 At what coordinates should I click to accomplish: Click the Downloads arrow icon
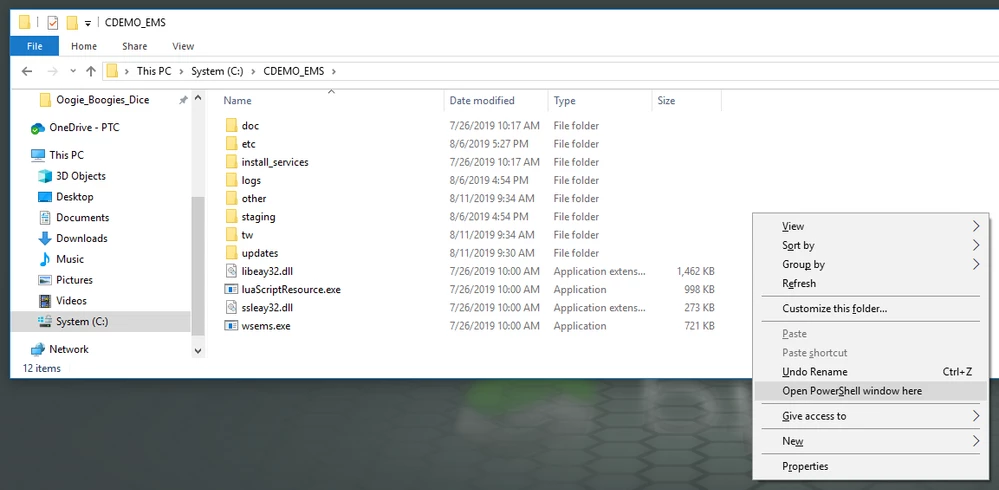[45, 238]
